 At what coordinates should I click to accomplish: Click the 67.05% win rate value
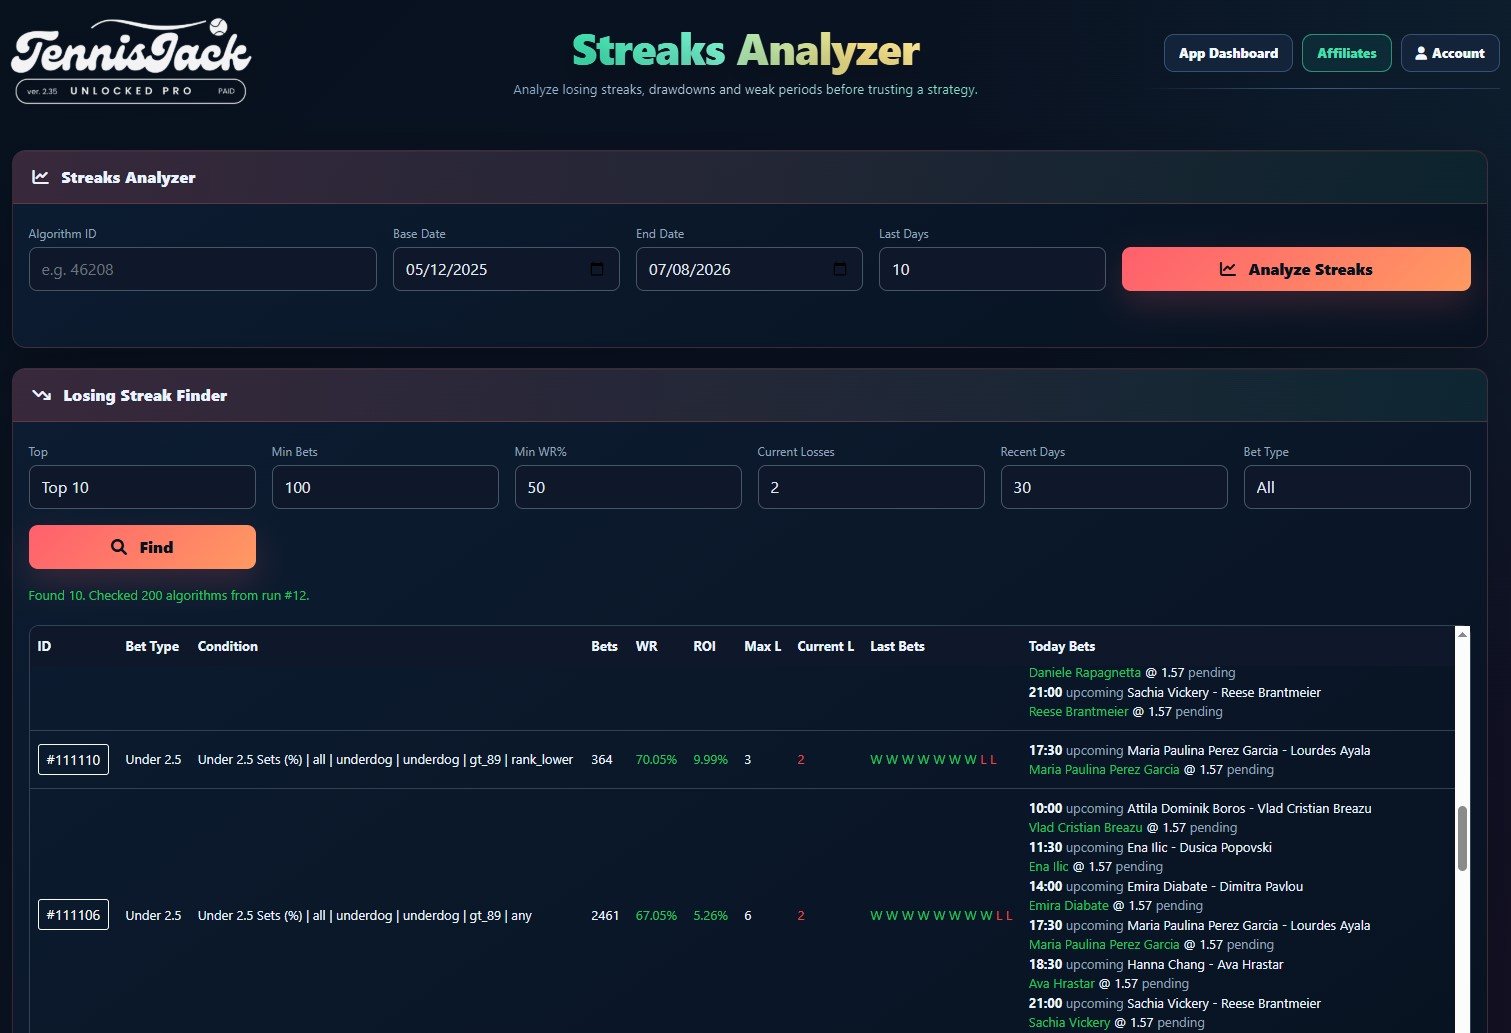coord(656,915)
